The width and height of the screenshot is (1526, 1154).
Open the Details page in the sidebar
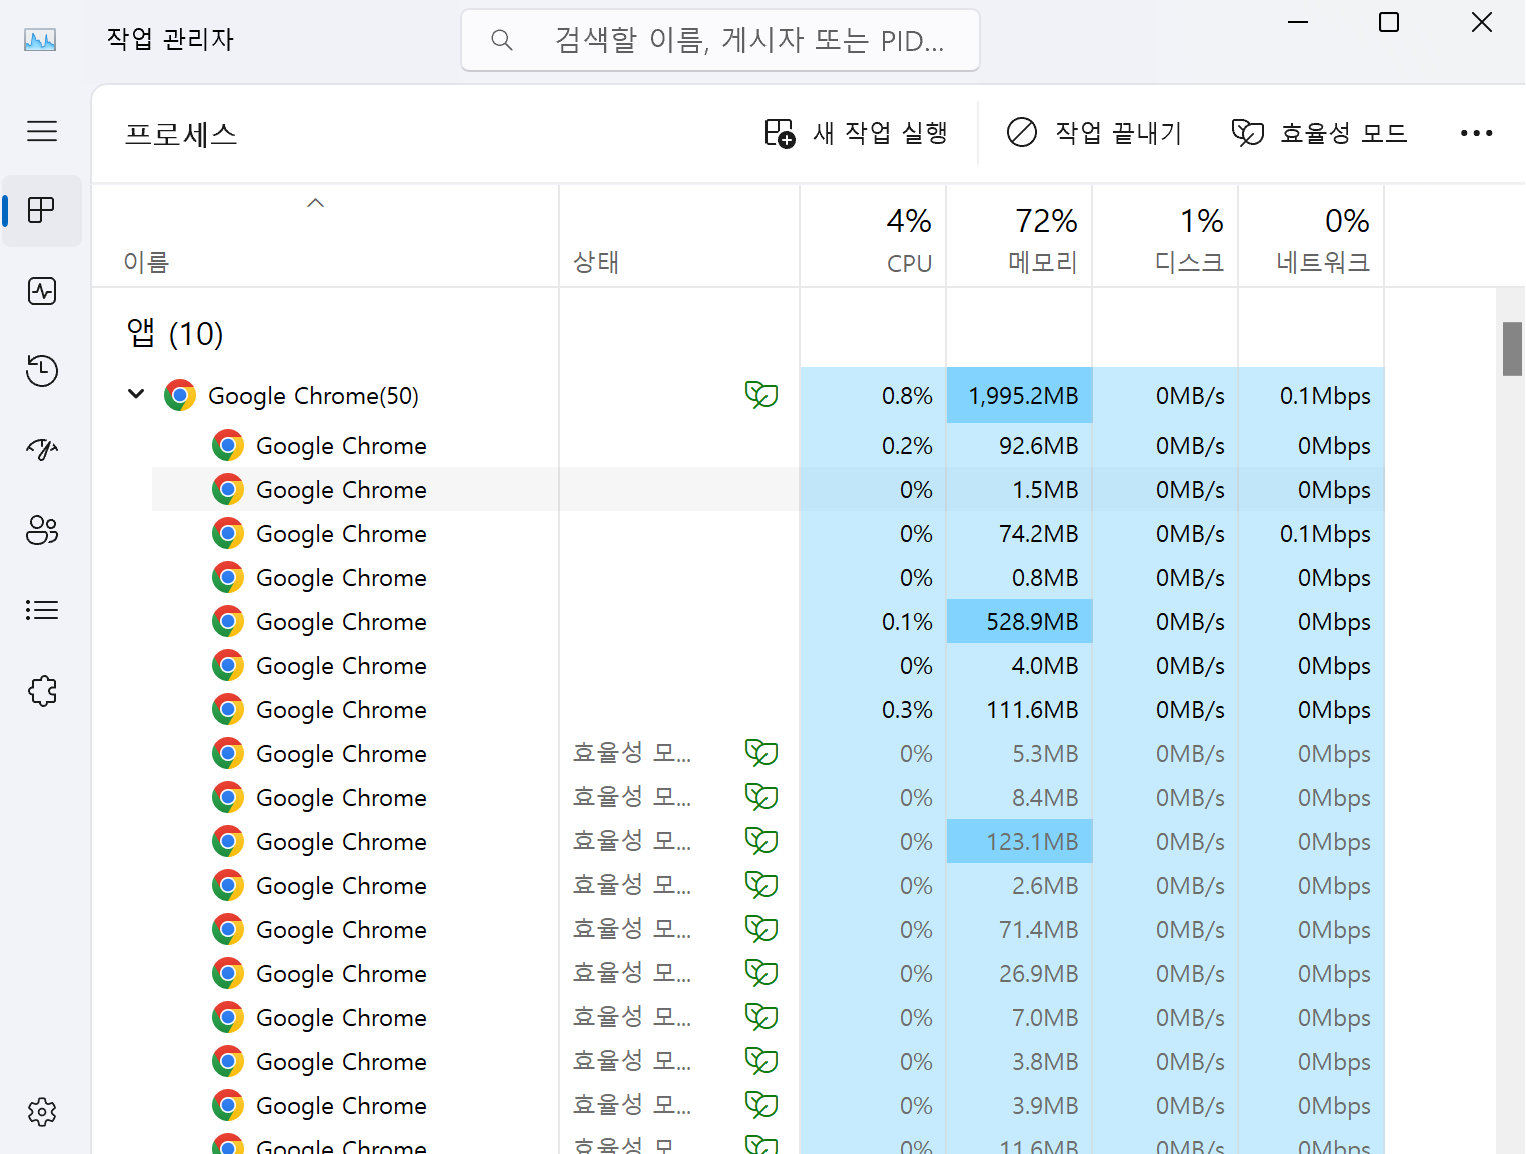42,610
